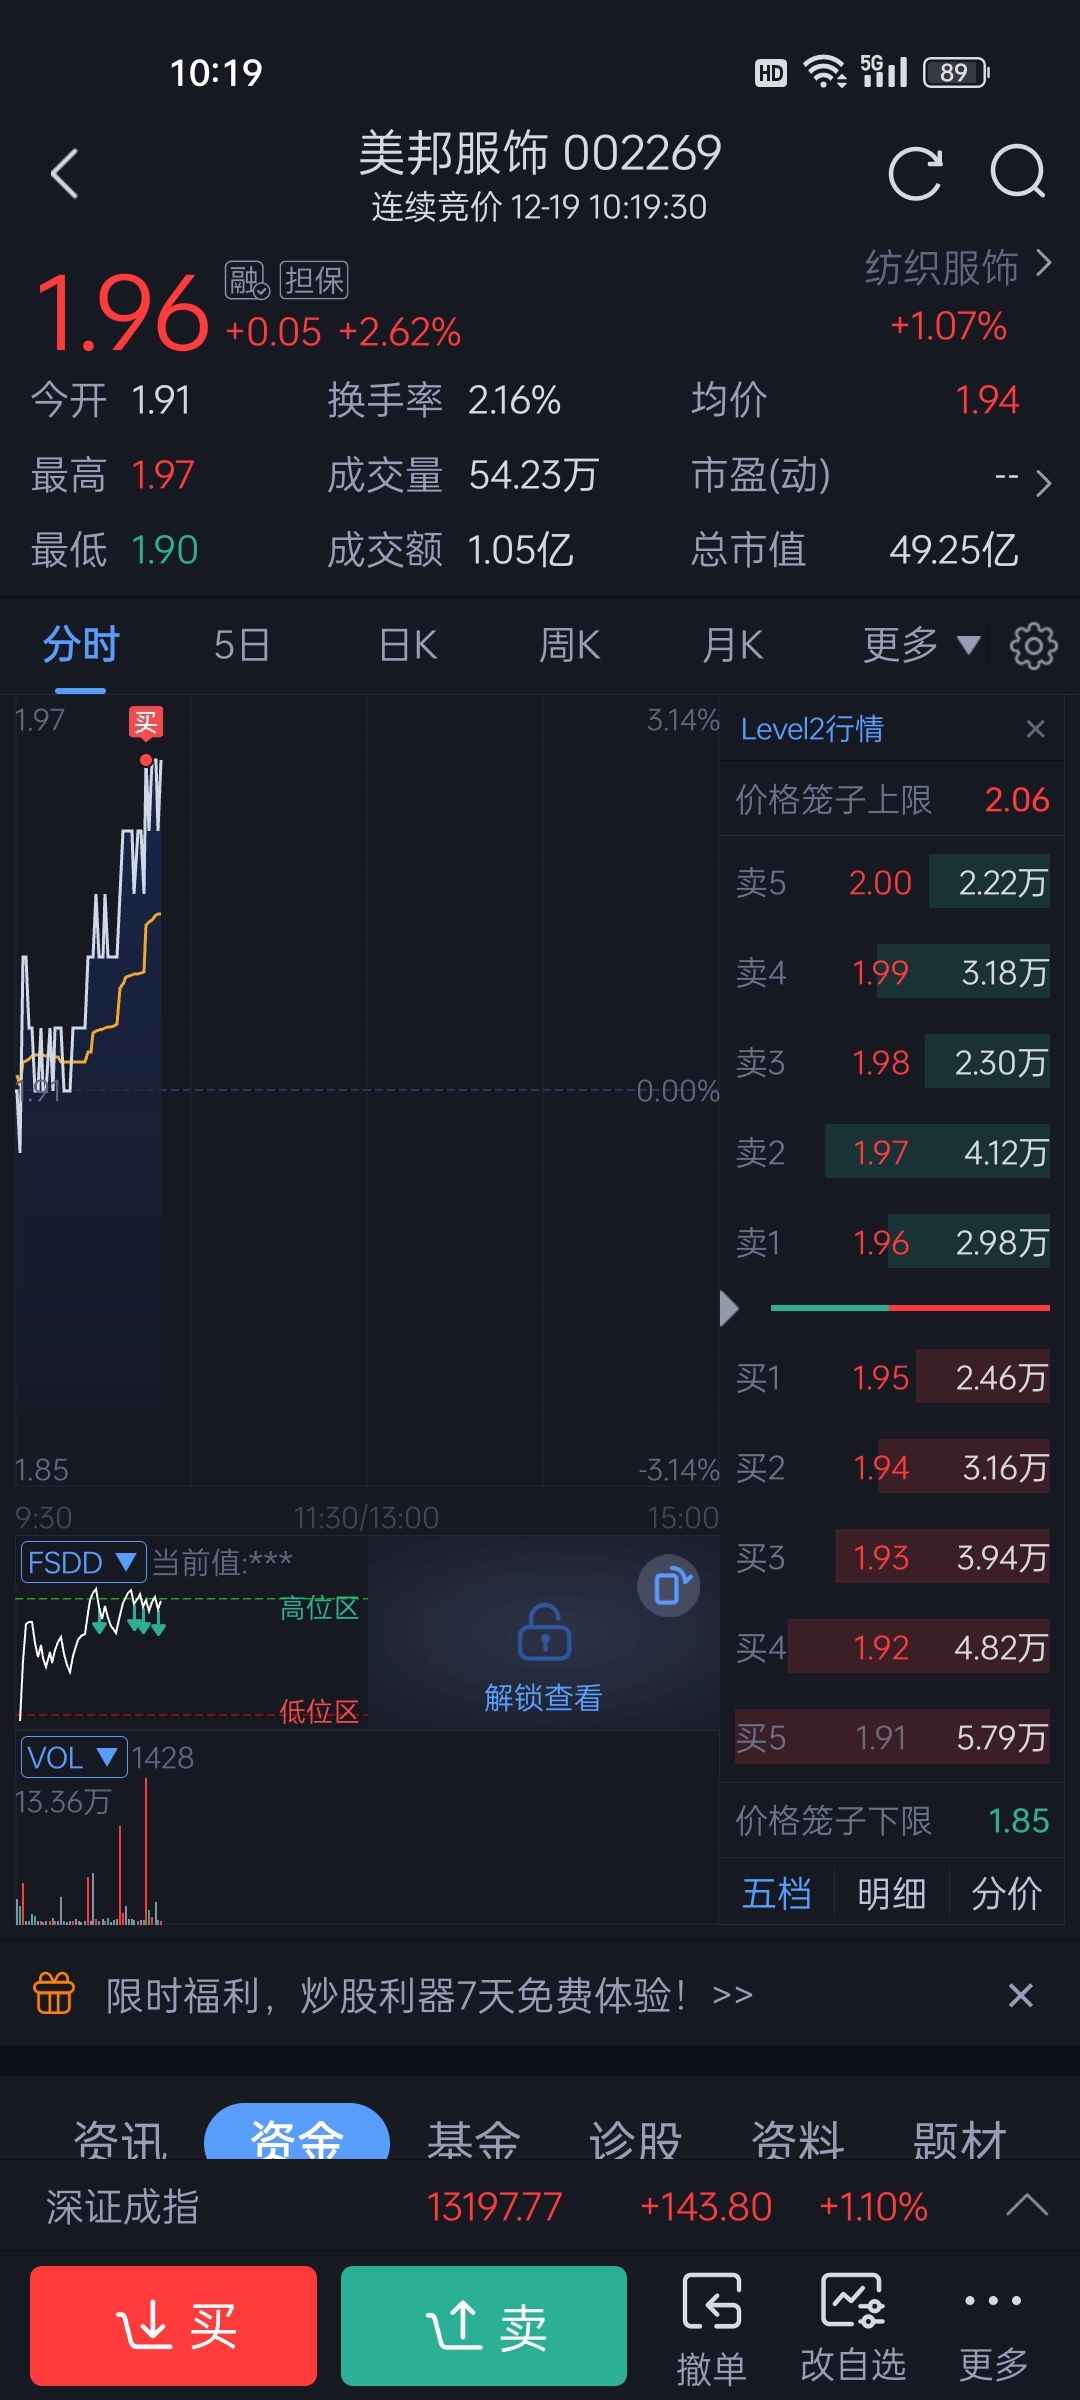The width and height of the screenshot is (1080, 2400).
Task: Select 买3 bid row at 1.93
Action: (892, 1557)
